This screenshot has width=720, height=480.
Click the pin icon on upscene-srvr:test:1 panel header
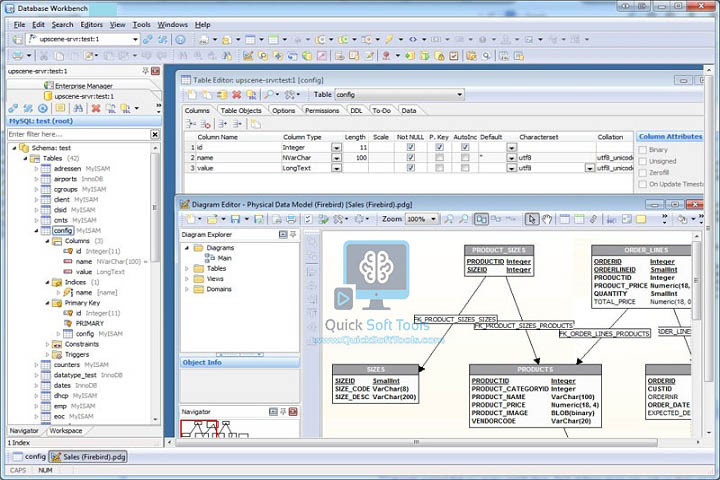coord(146,71)
